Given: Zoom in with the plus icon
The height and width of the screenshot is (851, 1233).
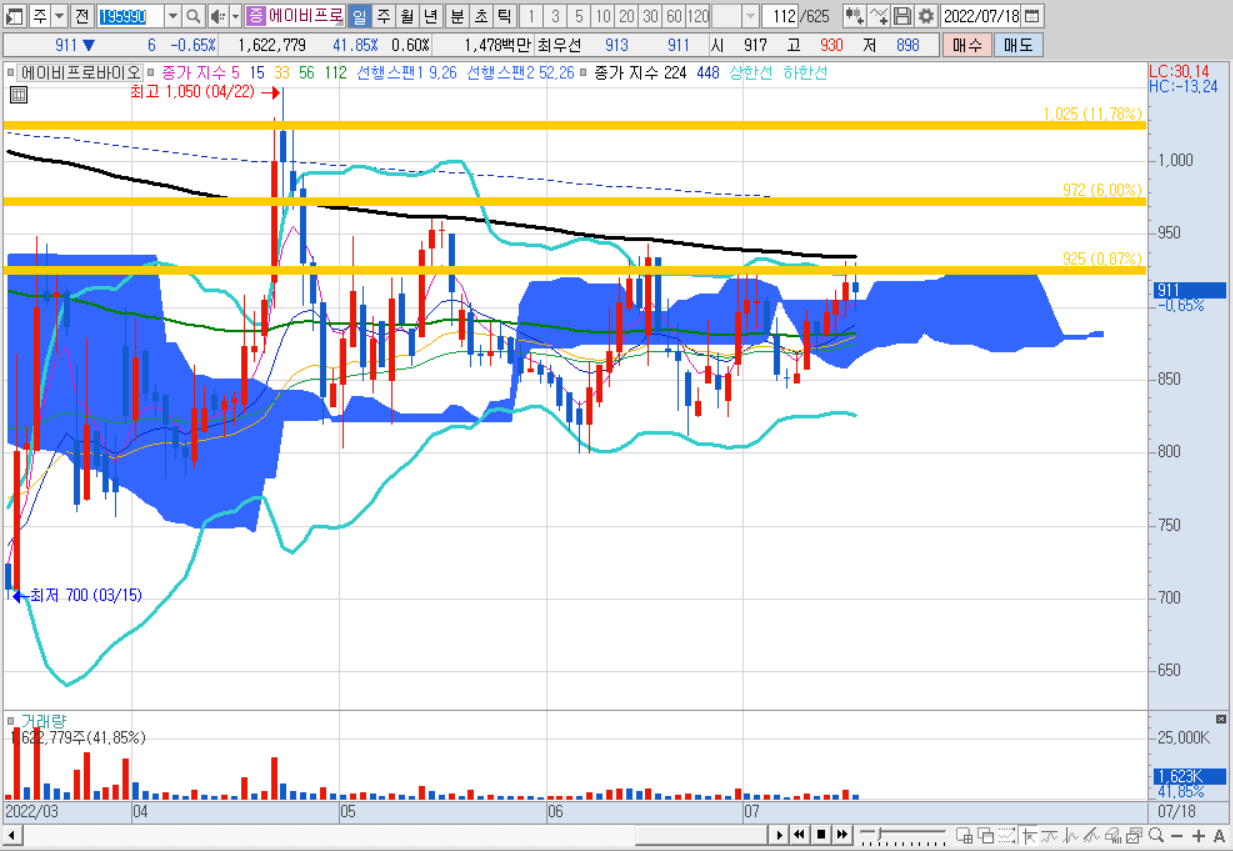Looking at the screenshot, I should (1199, 836).
